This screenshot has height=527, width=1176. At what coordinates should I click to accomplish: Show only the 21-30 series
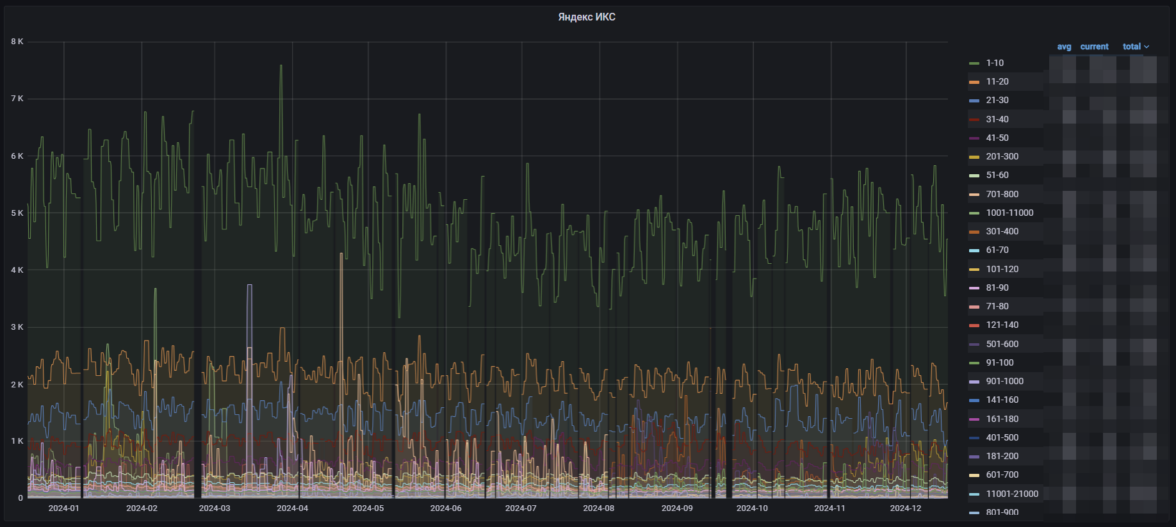point(999,100)
